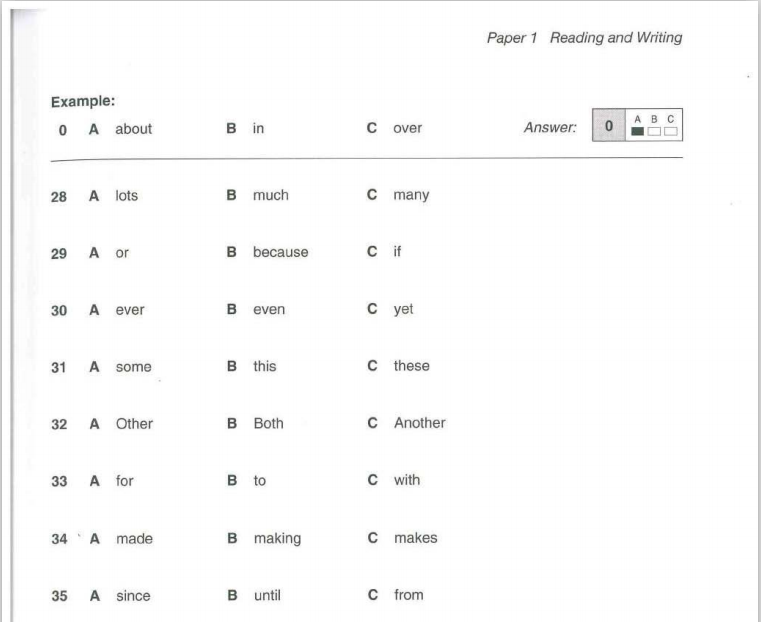This screenshot has height=622, width=761.
Task: Select option A 'lots' for question 28
Action: click(x=126, y=196)
